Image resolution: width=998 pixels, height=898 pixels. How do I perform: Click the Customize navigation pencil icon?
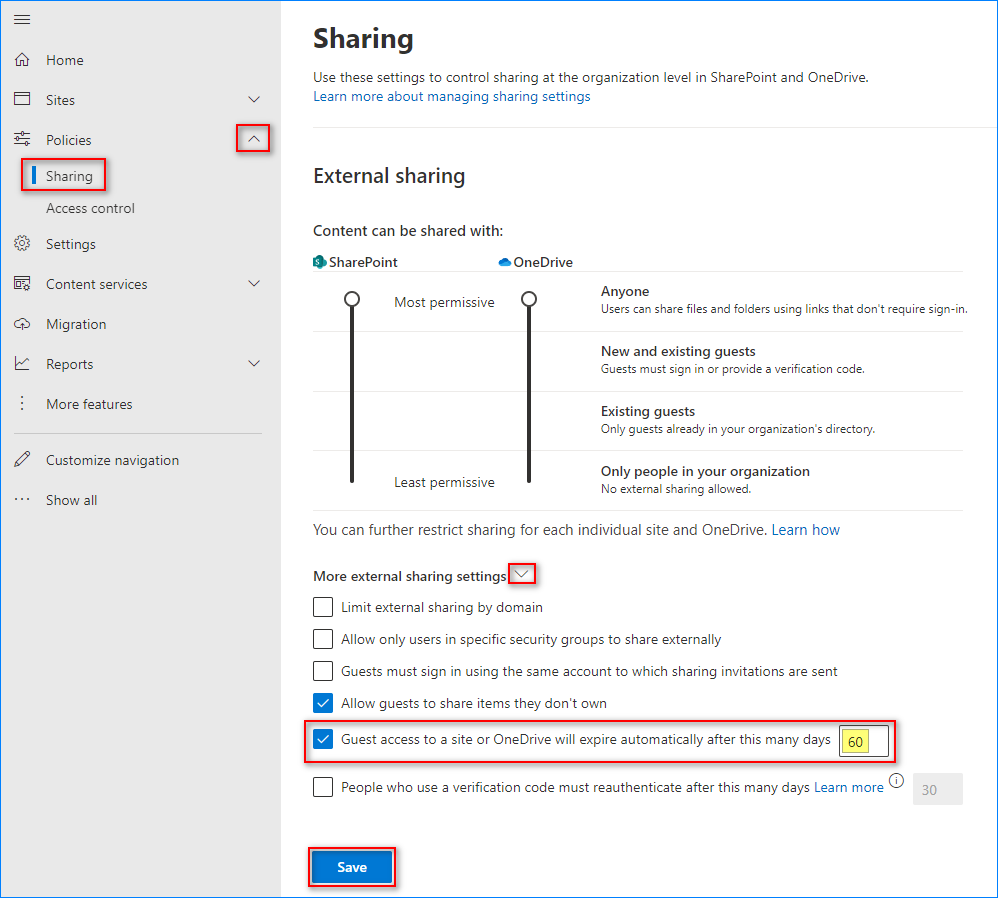(22, 460)
